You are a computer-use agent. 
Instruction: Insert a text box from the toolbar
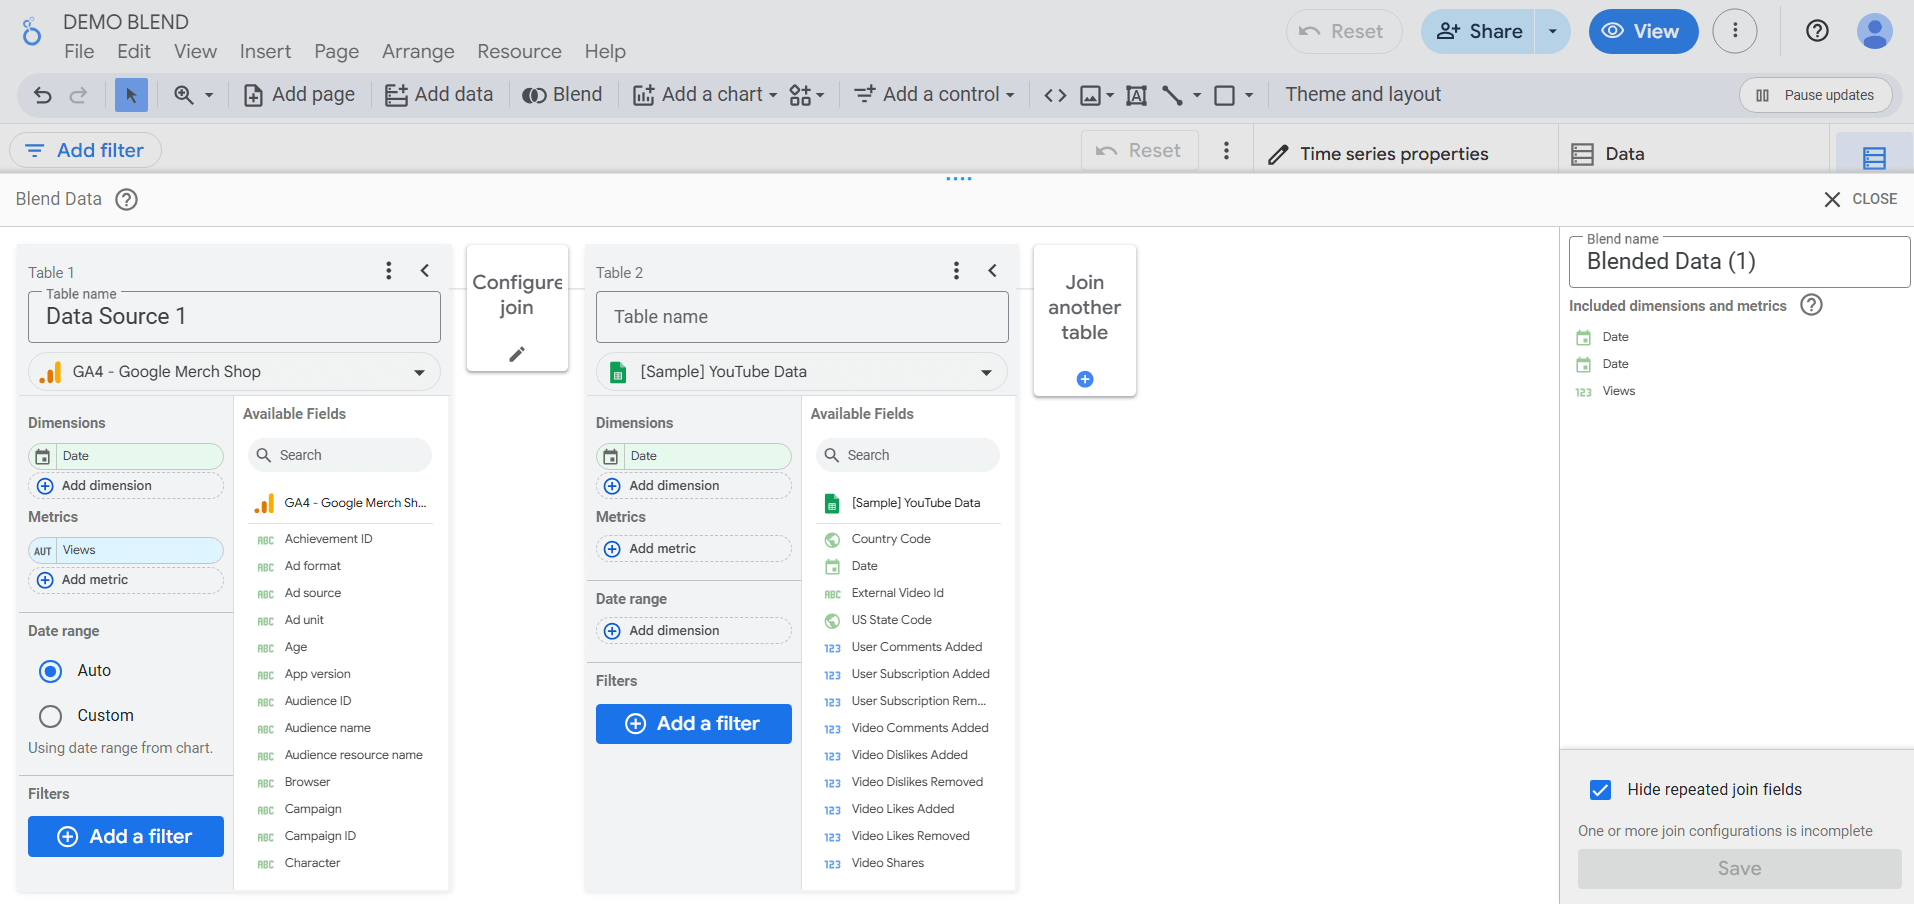(1136, 95)
